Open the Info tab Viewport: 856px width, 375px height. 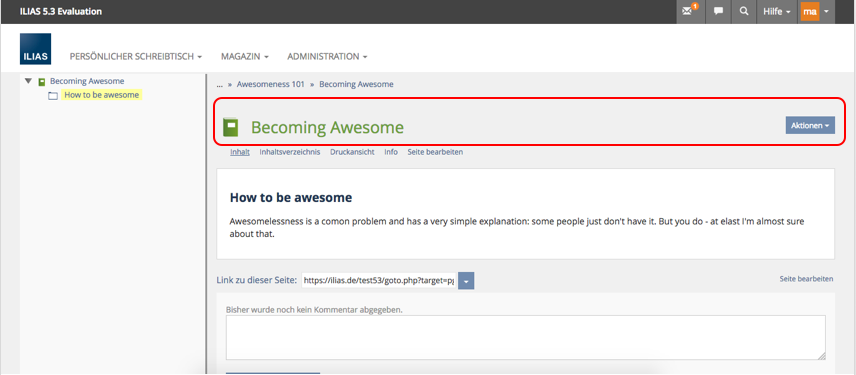click(x=391, y=152)
